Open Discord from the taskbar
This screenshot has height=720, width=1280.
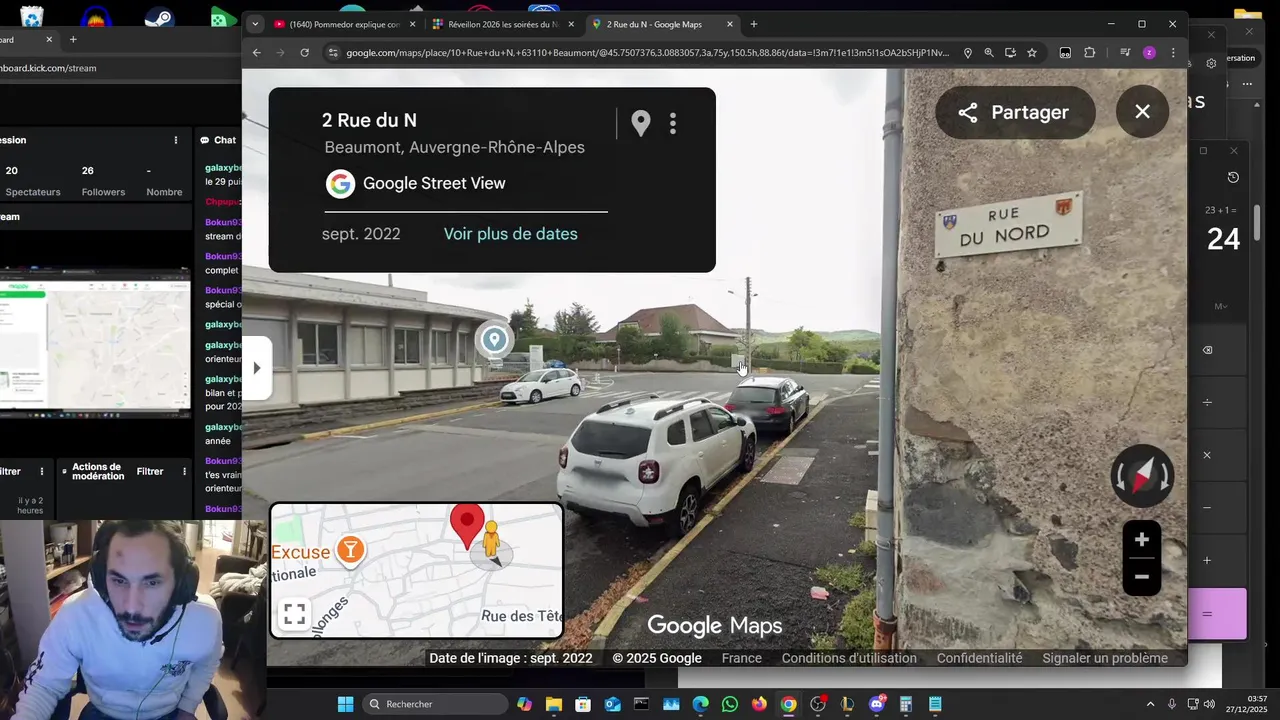(877, 704)
